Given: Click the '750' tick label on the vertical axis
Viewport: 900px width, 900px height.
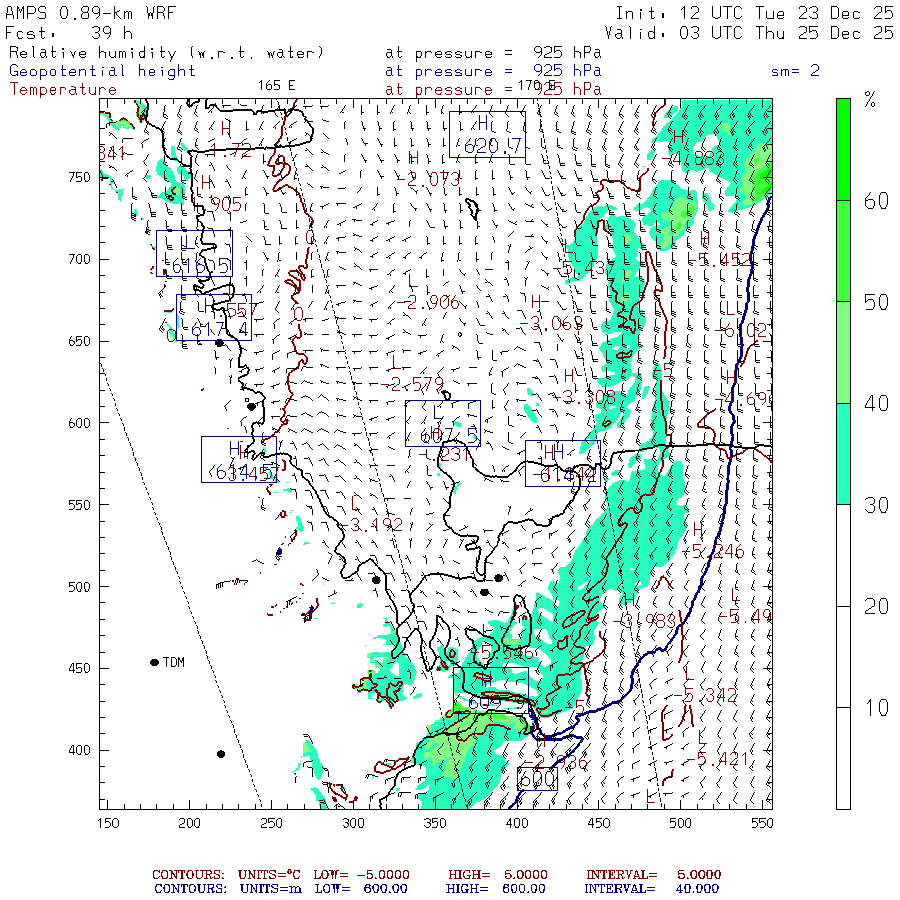Looking at the screenshot, I should (x=79, y=177).
